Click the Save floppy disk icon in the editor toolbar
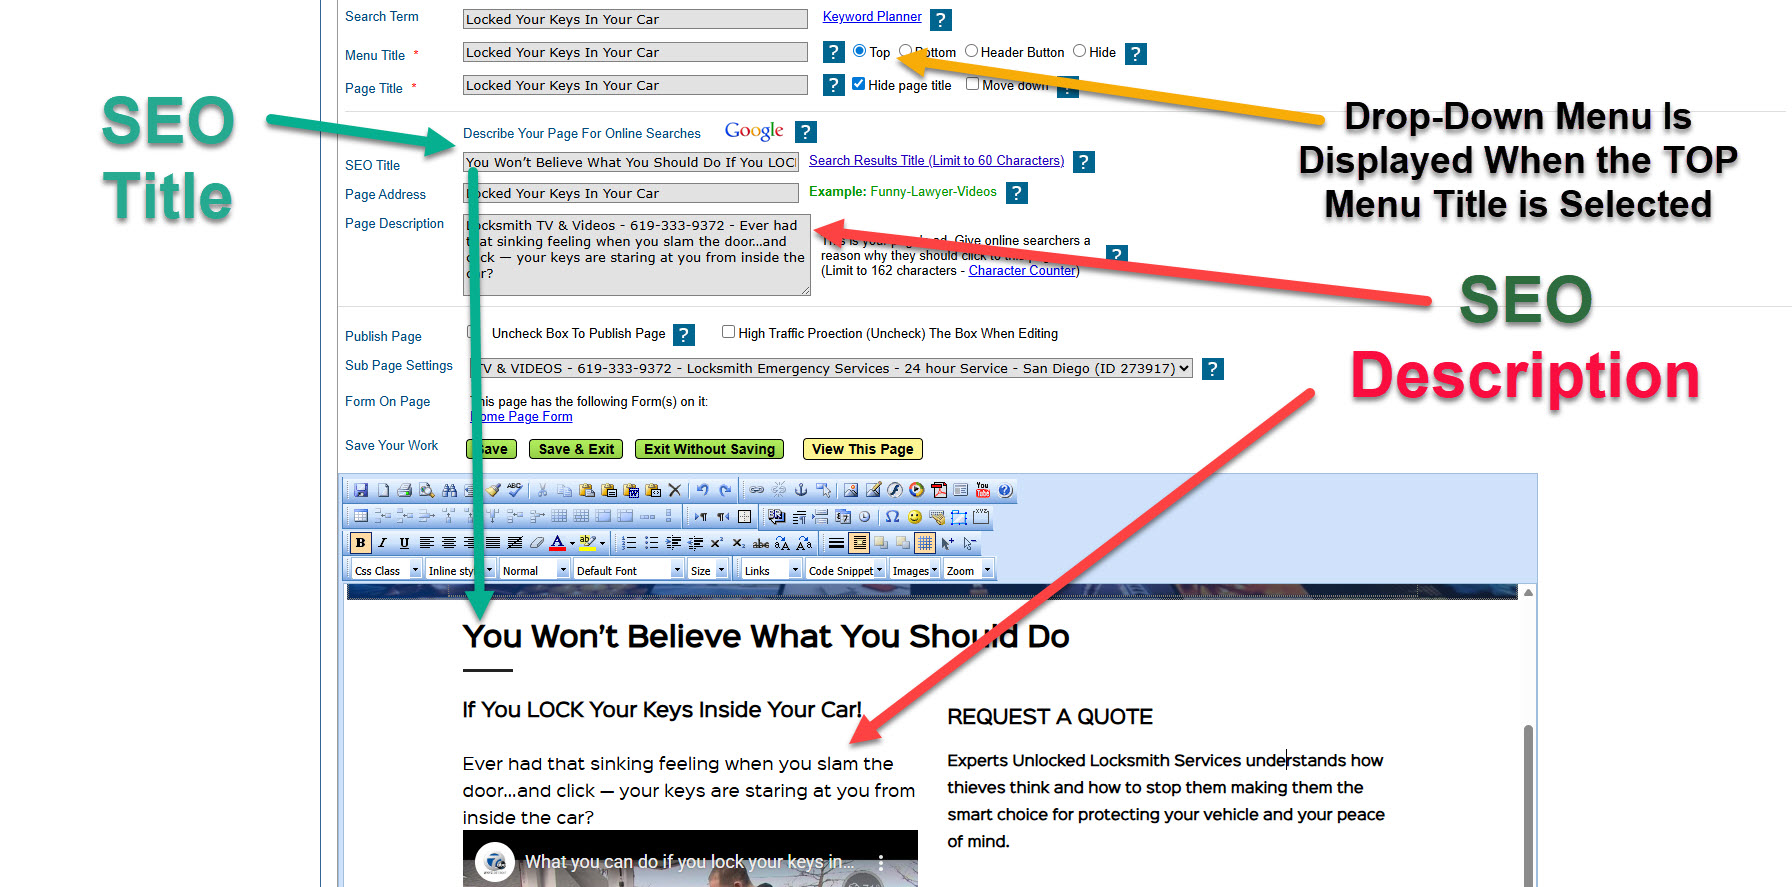 pos(361,490)
